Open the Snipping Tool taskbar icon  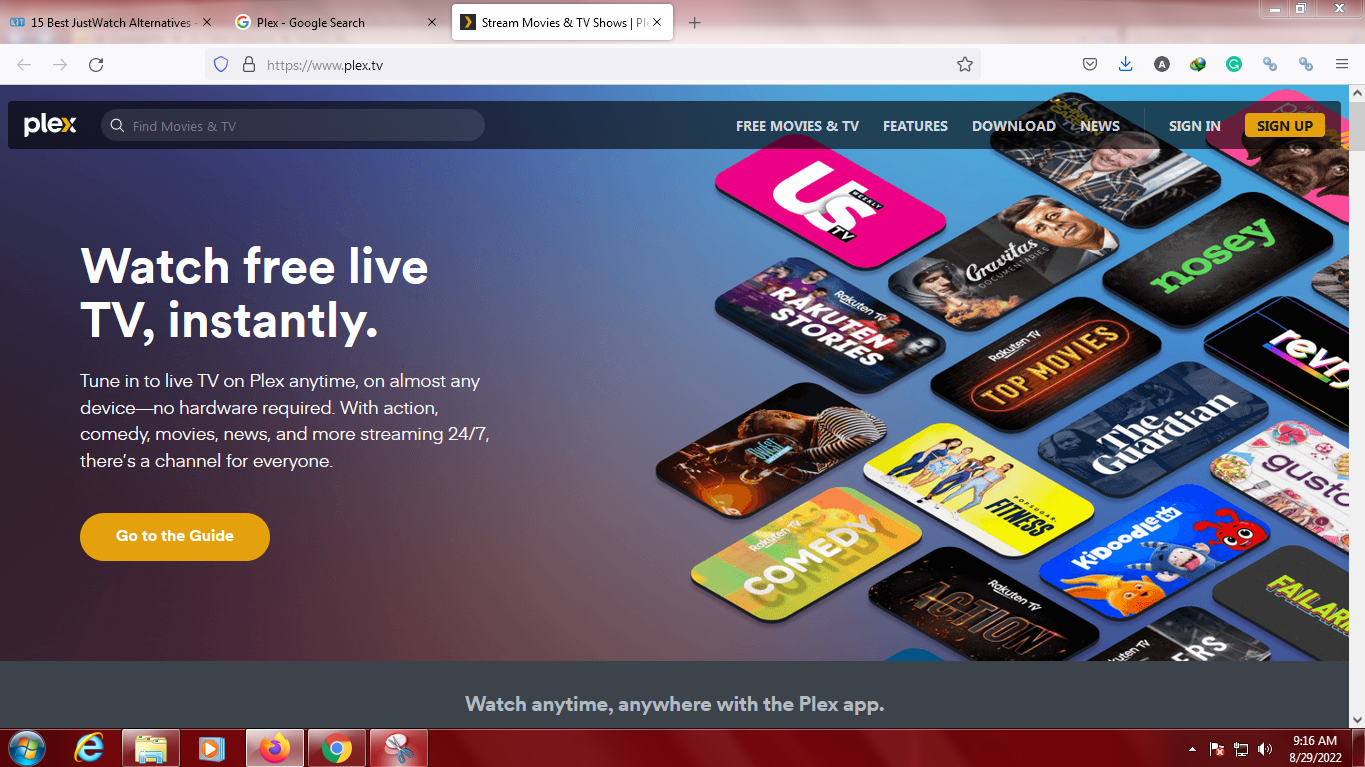(399, 748)
